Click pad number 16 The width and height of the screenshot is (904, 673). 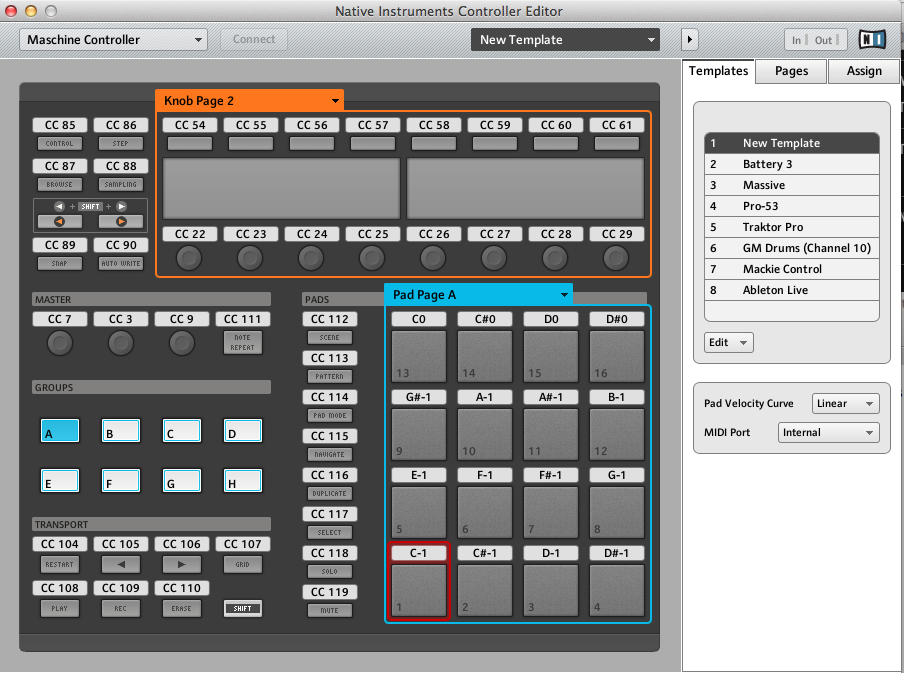click(x=616, y=356)
